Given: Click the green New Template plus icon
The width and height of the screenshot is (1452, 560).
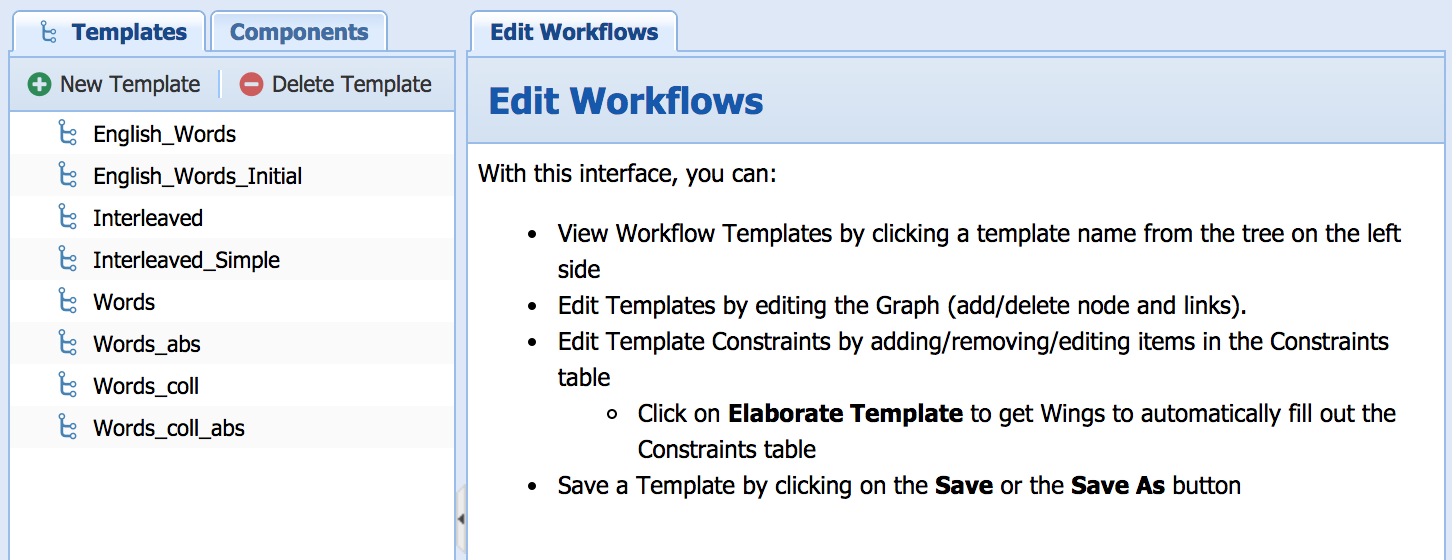Looking at the screenshot, I should [40, 85].
